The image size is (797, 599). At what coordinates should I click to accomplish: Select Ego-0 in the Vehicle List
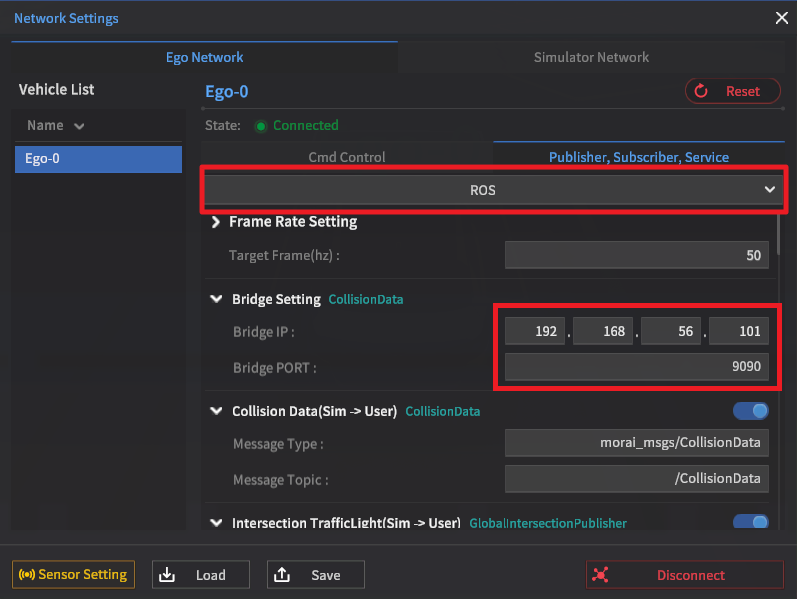coord(98,159)
